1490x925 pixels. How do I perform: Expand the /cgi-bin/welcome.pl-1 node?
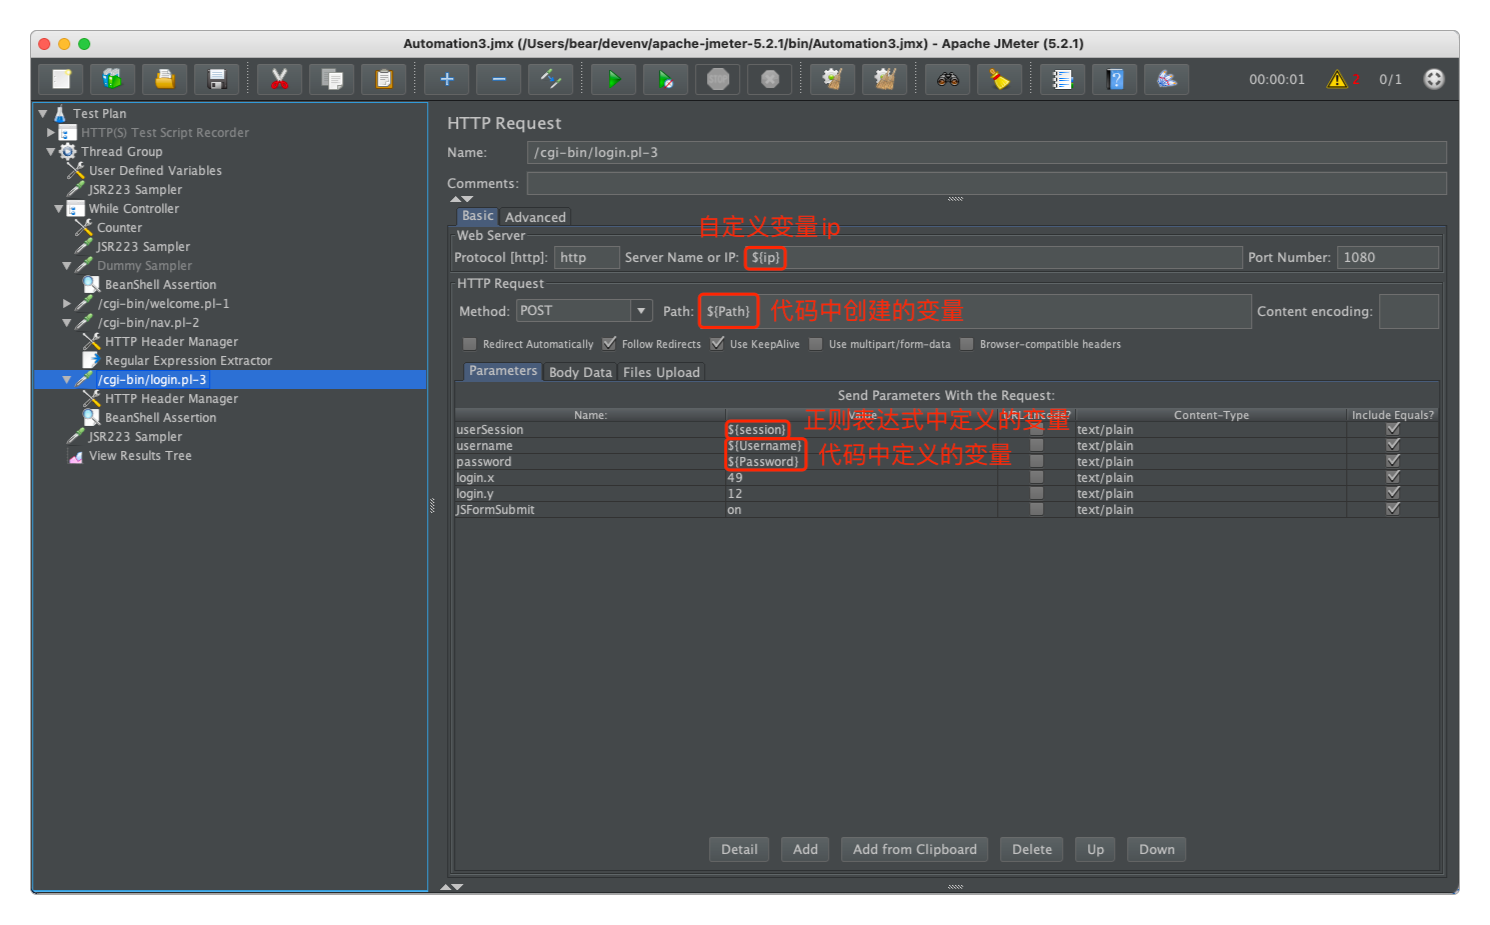[67, 303]
